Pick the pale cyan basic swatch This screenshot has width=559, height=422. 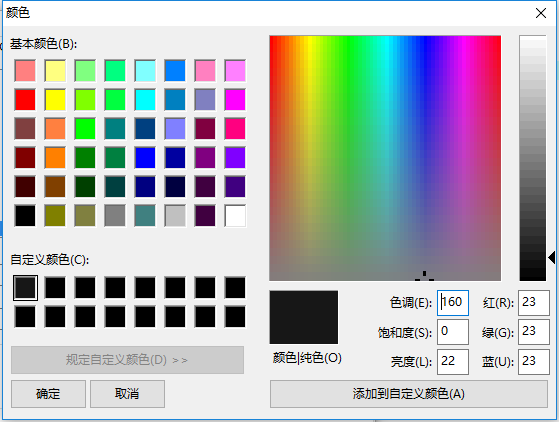click(x=145, y=71)
